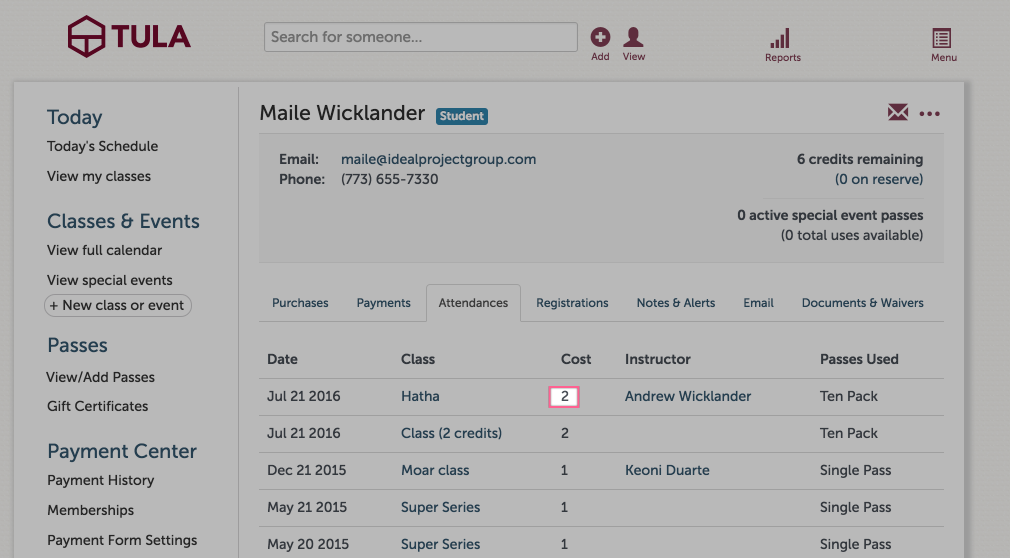Click the maile@idealprojectgroup.com email link
Viewport: 1010px width, 558px height.
click(x=438, y=159)
